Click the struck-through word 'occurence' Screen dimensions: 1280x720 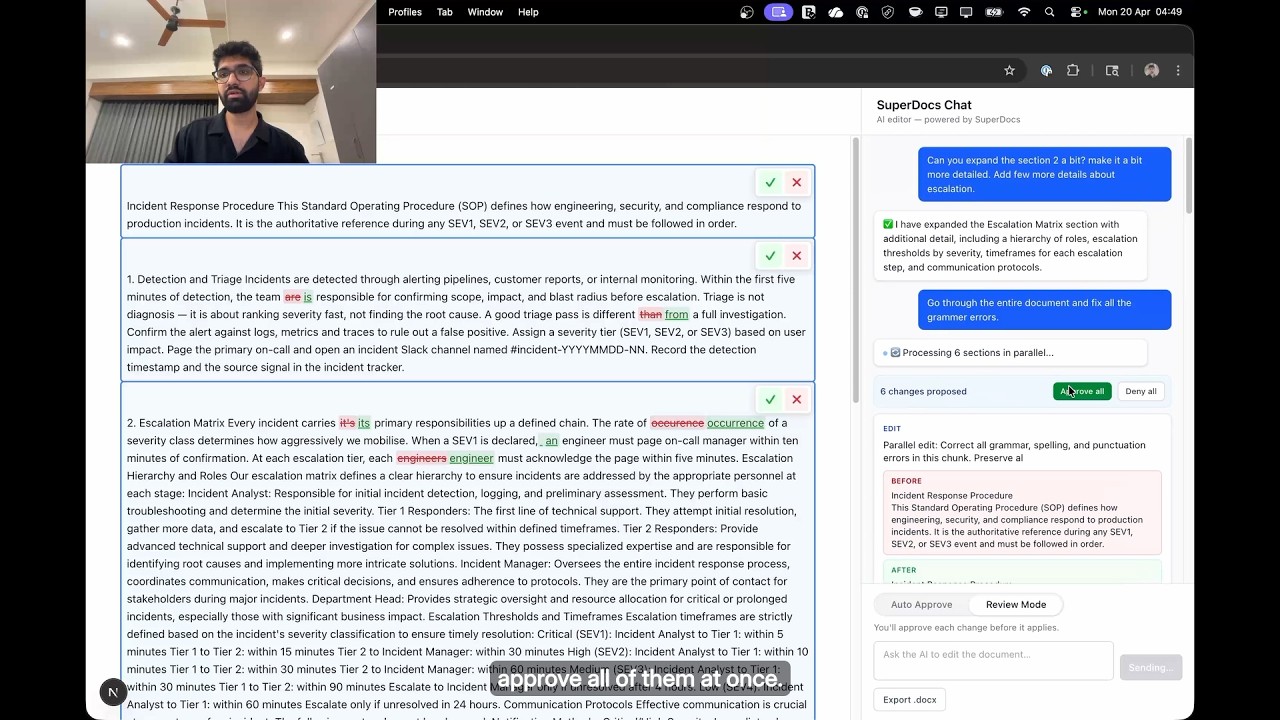tap(677, 423)
